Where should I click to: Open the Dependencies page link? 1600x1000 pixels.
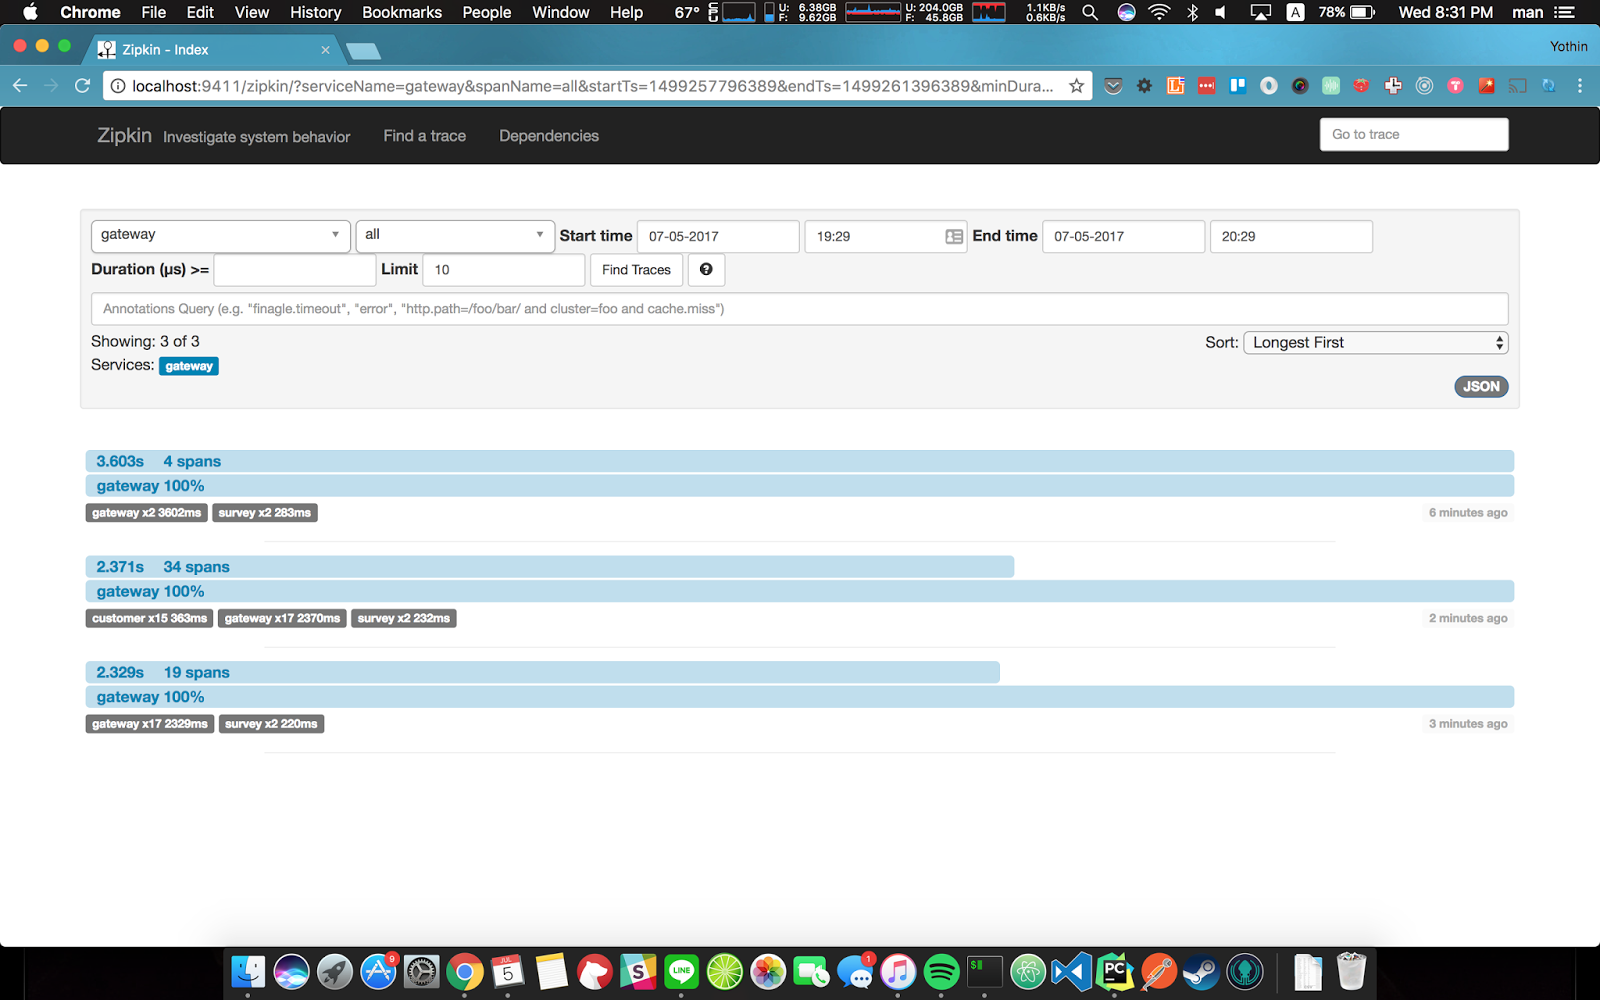[x=549, y=136]
